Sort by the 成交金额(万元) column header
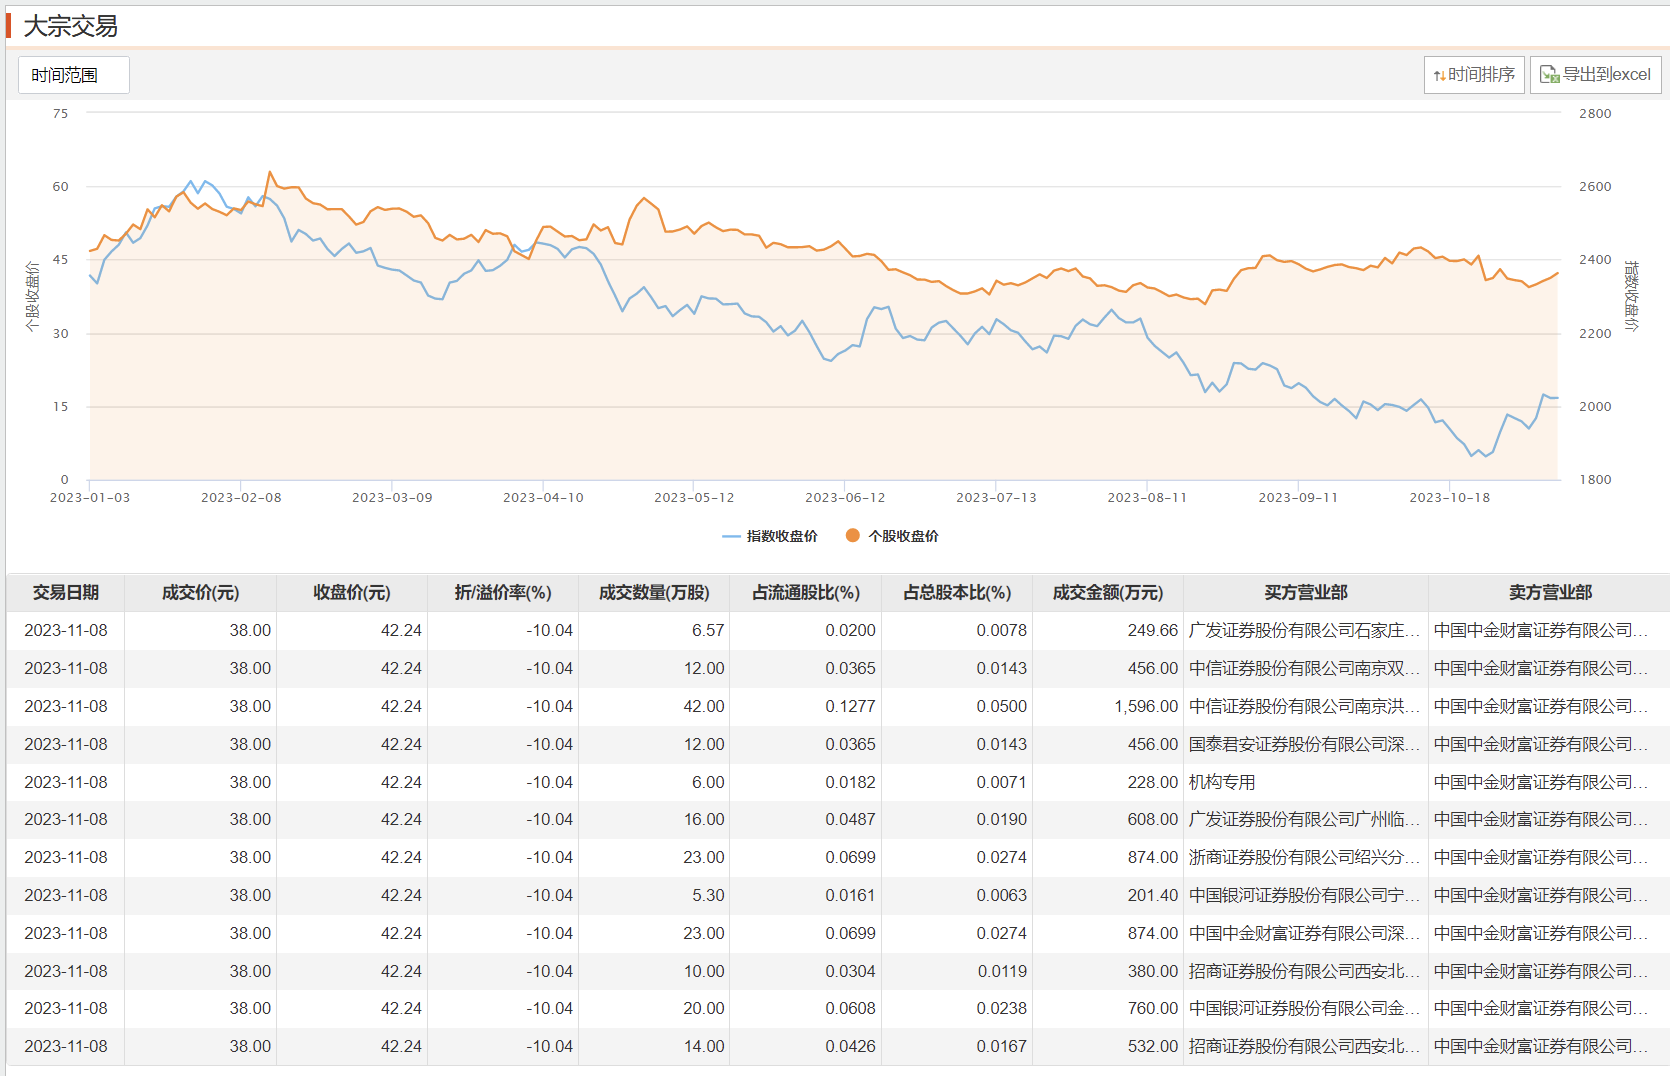The height and width of the screenshot is (1076, 1670). tap(1107, 593)
